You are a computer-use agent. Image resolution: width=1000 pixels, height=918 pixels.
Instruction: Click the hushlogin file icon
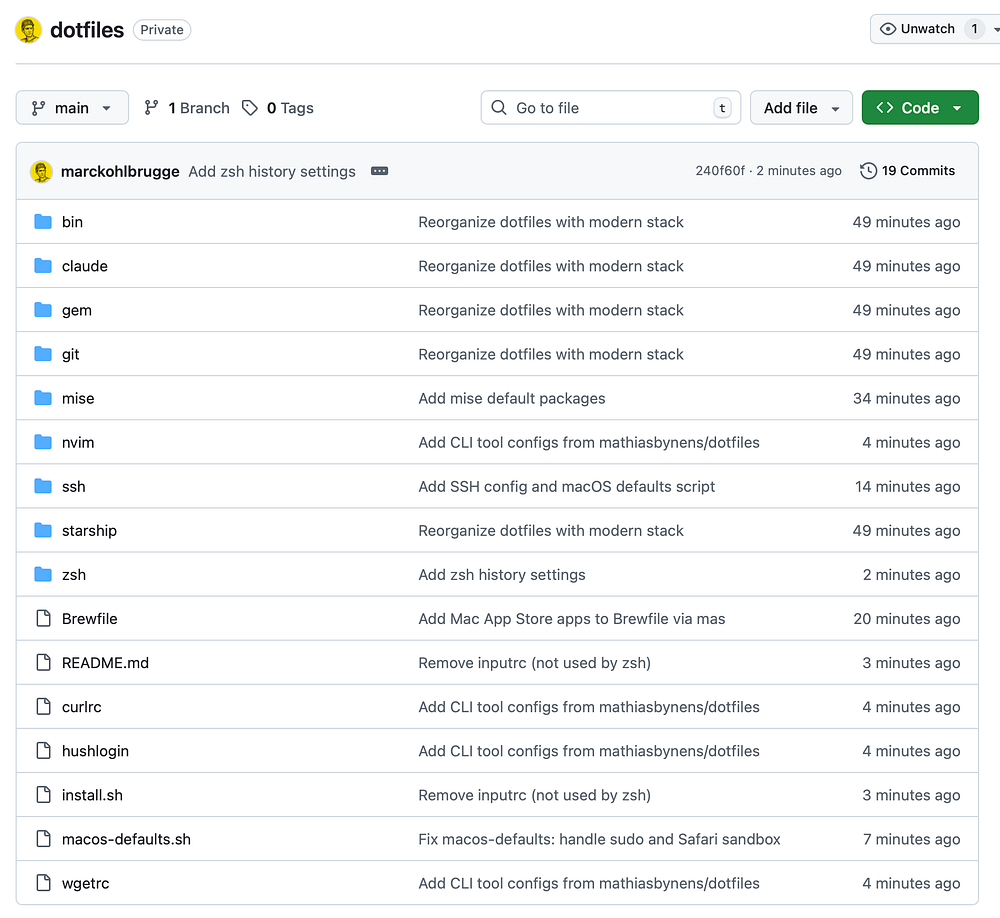click(43, 751)
